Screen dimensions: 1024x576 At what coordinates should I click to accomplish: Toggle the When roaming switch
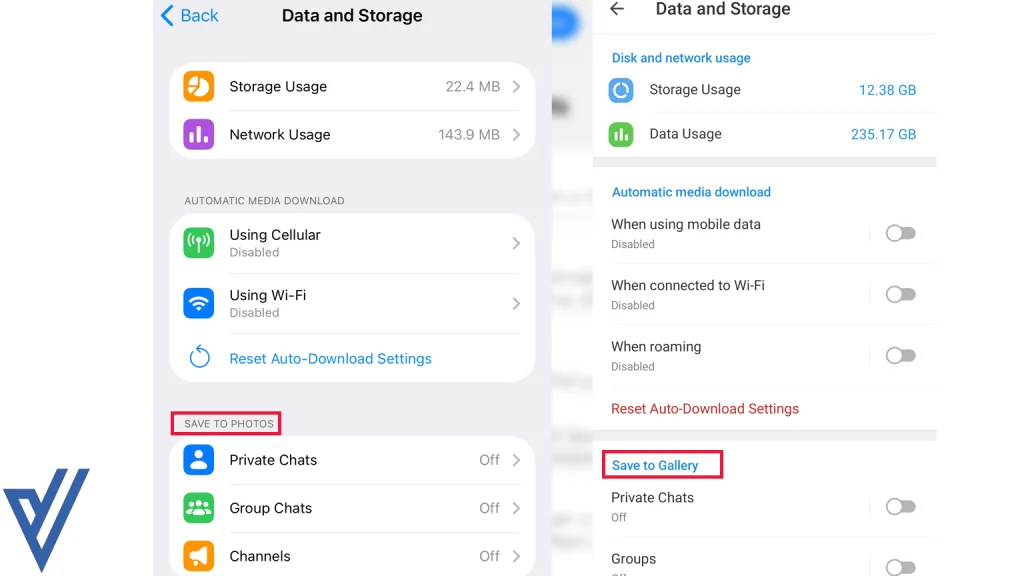point(901,355)
